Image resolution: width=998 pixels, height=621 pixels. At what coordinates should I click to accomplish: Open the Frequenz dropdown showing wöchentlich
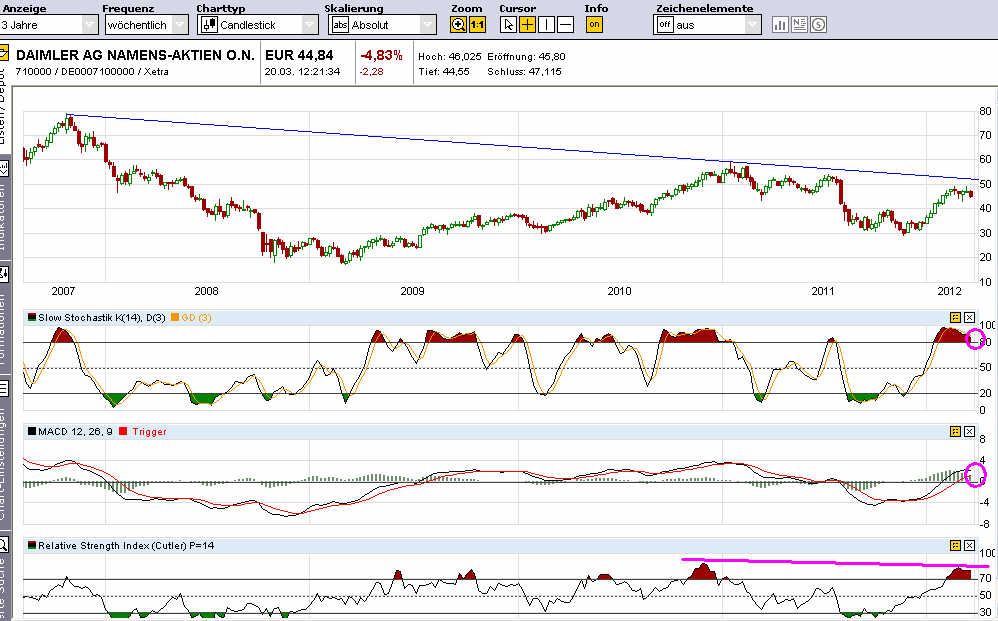click(x=146, y=25)
